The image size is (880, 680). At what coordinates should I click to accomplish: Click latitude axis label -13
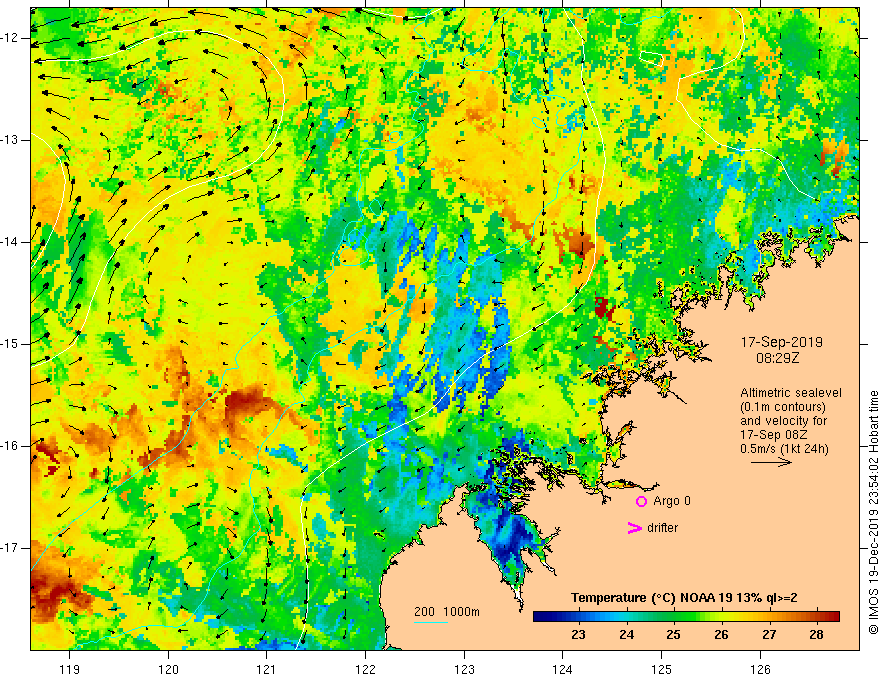tap(10, 140)
